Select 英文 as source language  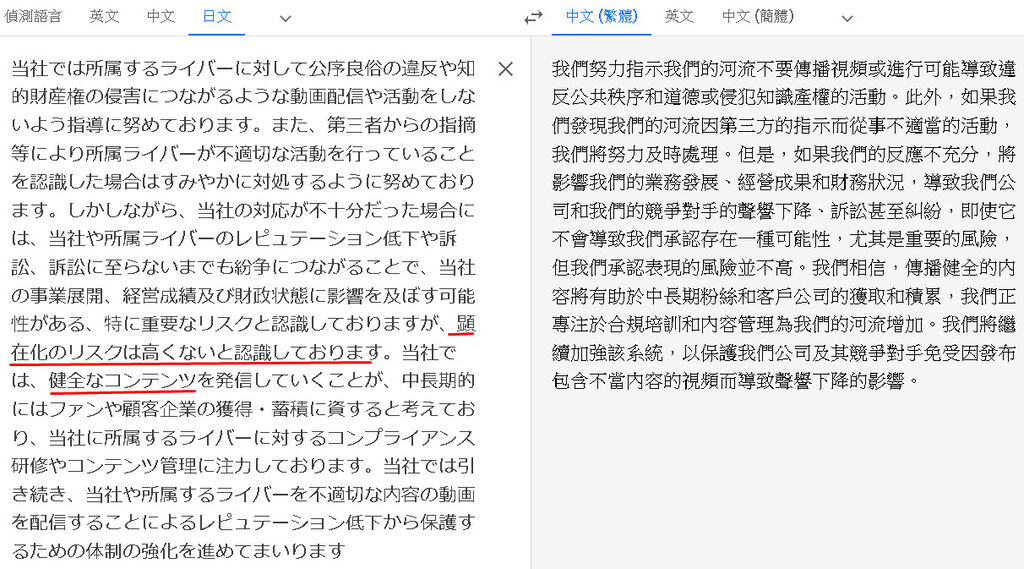pos(104,16)
